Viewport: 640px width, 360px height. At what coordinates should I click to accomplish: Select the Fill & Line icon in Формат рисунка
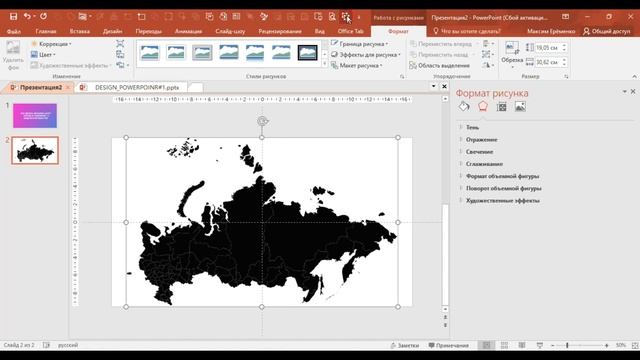(x=464, y=107)
